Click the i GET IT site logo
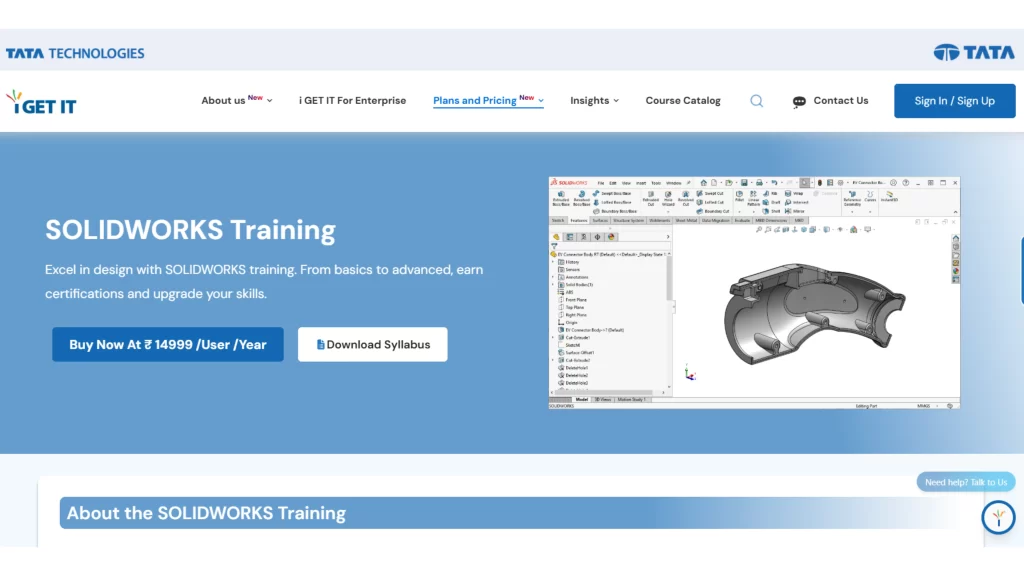 (41, 103)
